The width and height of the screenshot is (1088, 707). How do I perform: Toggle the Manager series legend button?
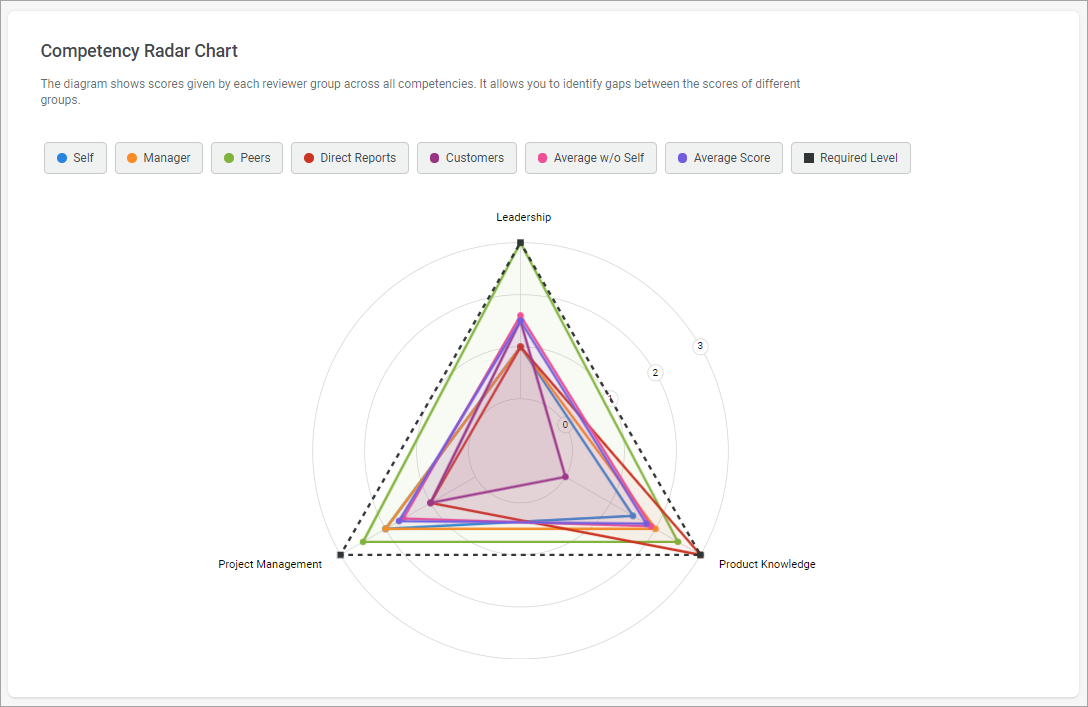point(159,158)
